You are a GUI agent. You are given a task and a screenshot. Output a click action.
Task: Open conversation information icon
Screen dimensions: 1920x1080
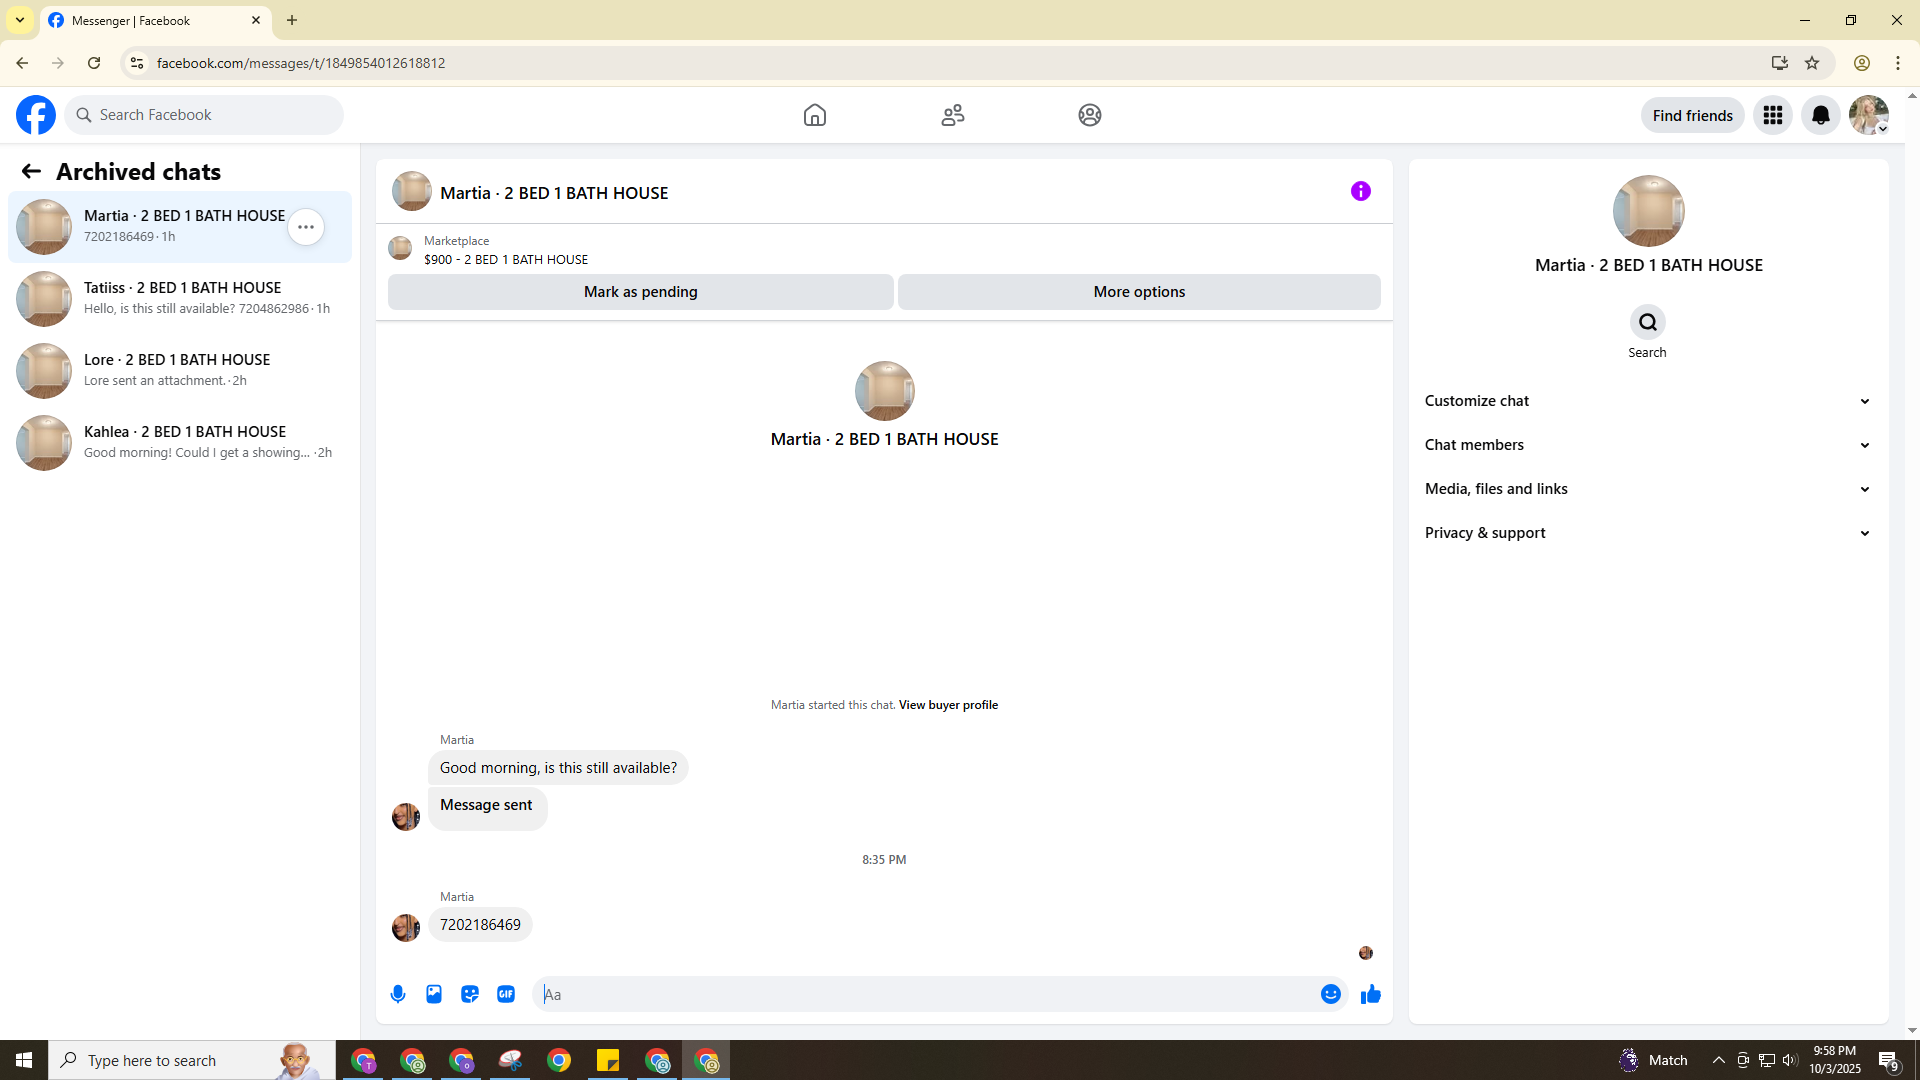pyautogui.click(x=1361, y=191)
